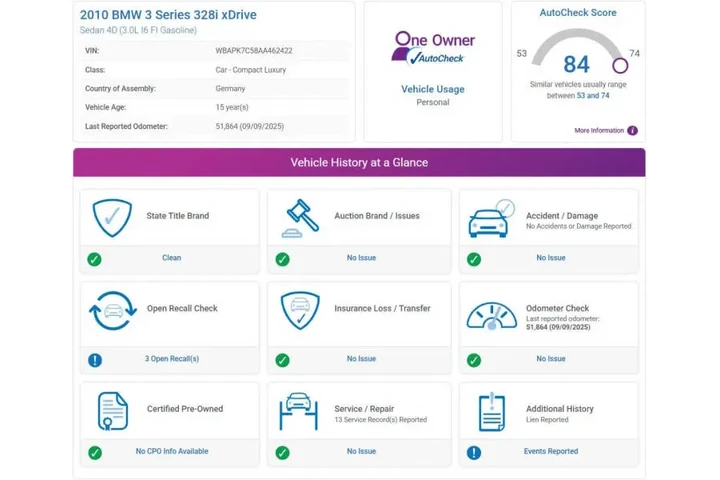Click the Open Recall Check arrows icon
The width and height of the screenshot is (720, 480).
click(112, 311)
